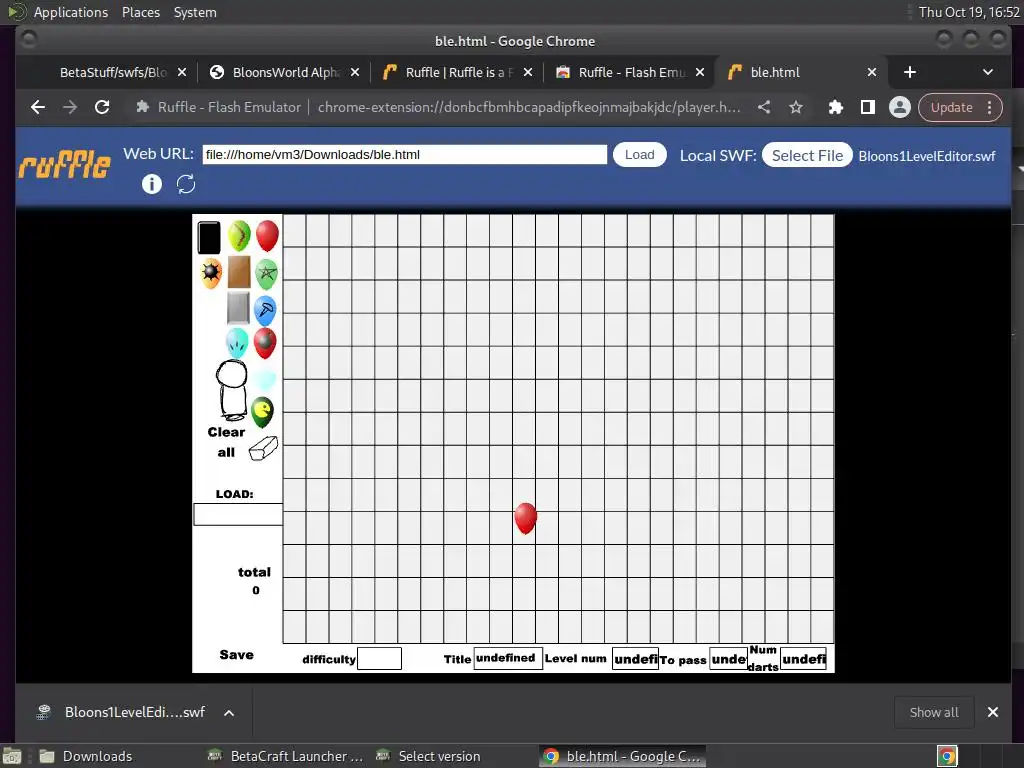Pick the stick-figure dart monkey sketch

pyautogui.click(x=232, y=390)
